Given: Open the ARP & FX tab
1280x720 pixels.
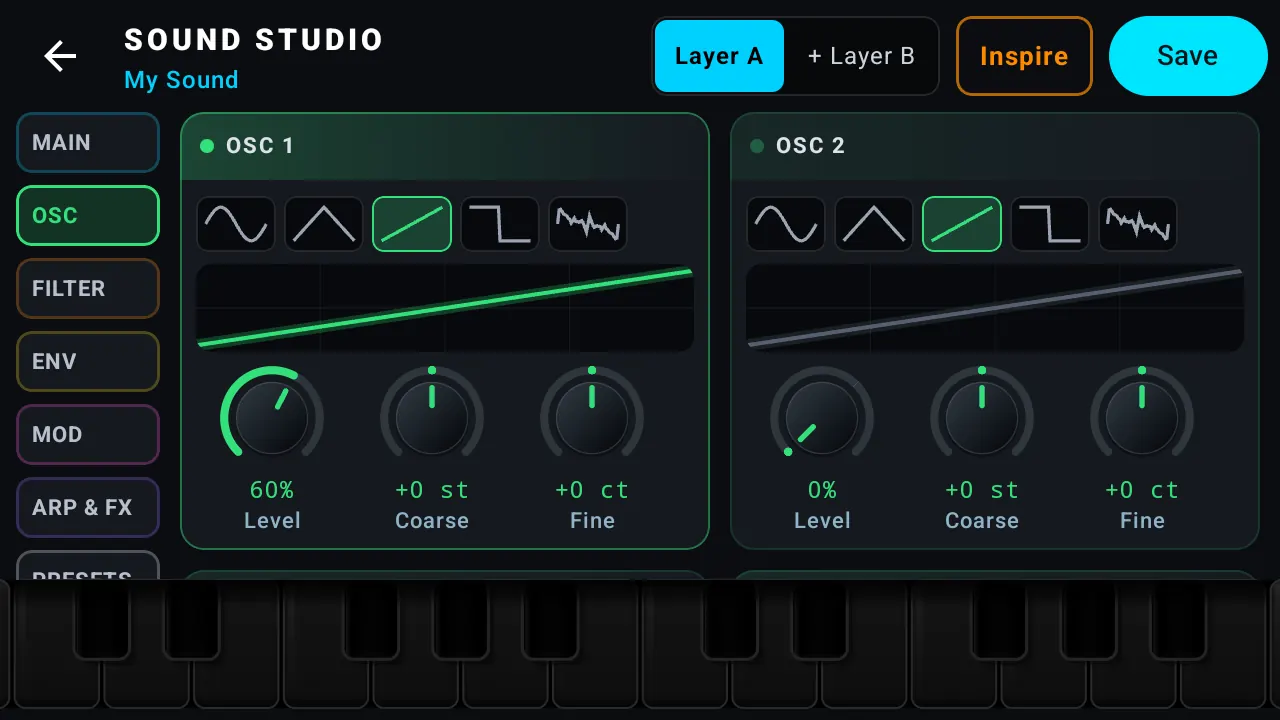Looking at the screenshot, I should pos(88,507).
